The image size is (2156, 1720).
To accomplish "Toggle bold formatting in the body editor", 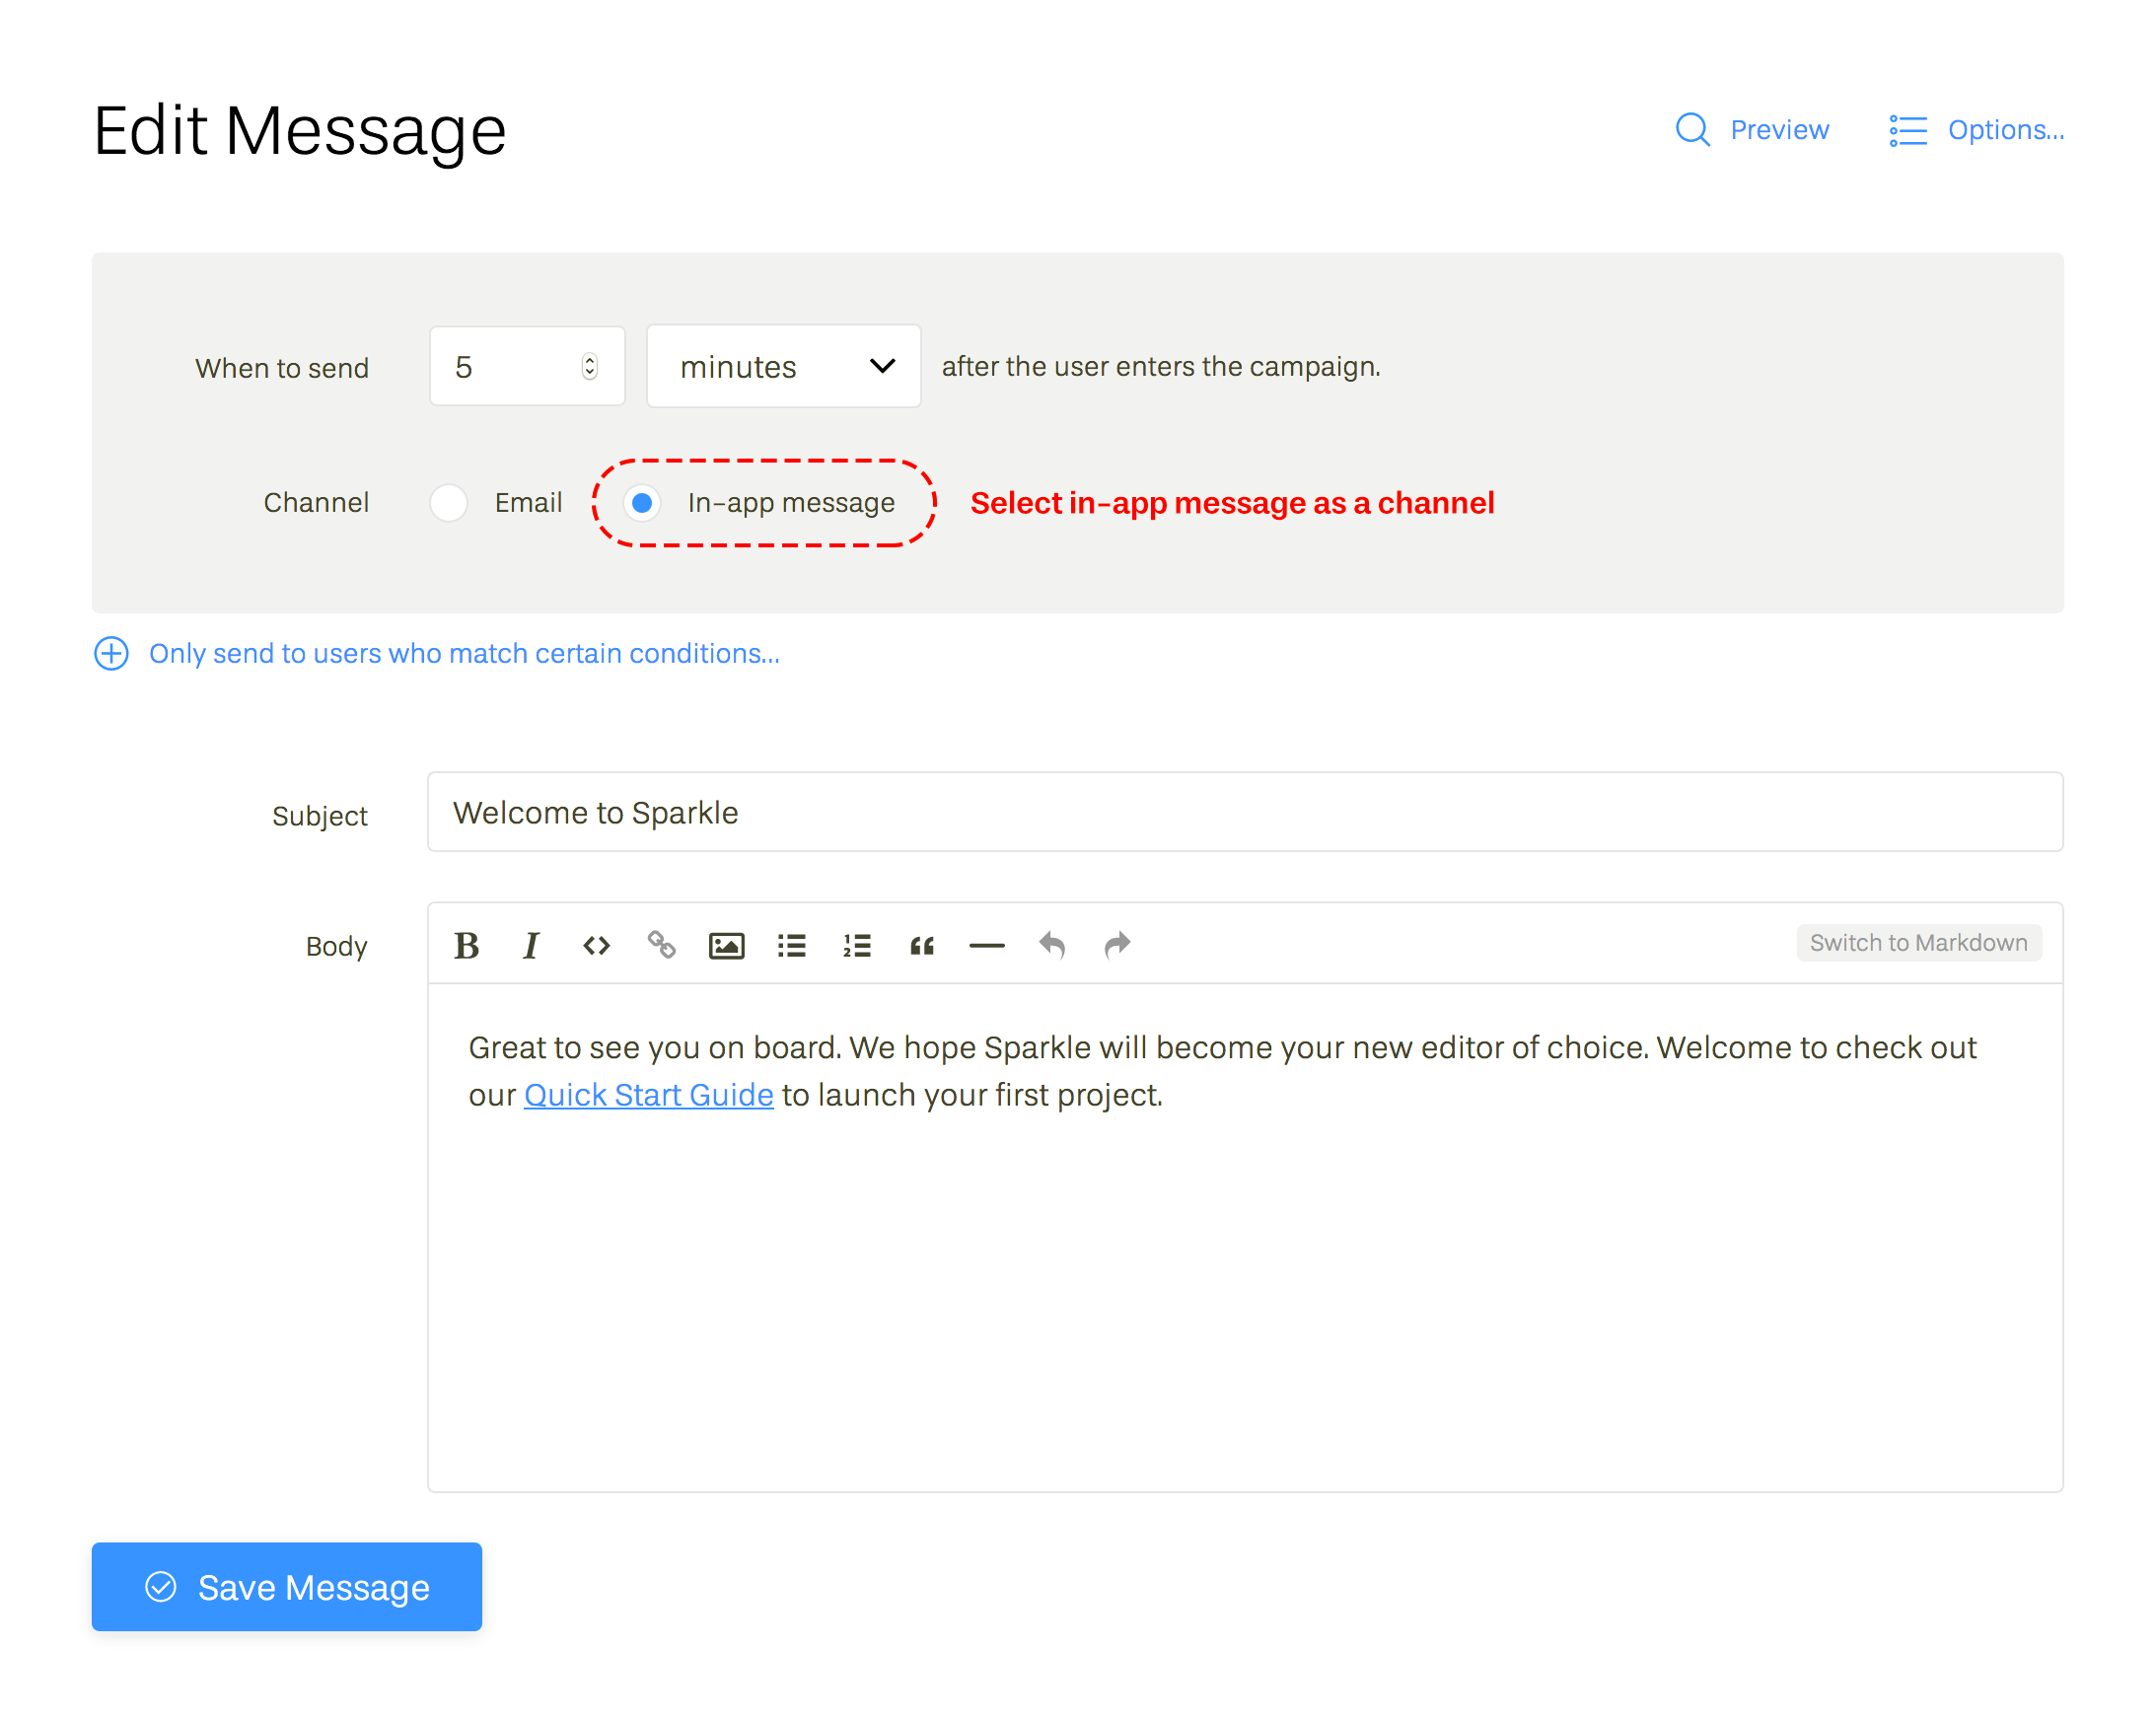I will [466, 944].
